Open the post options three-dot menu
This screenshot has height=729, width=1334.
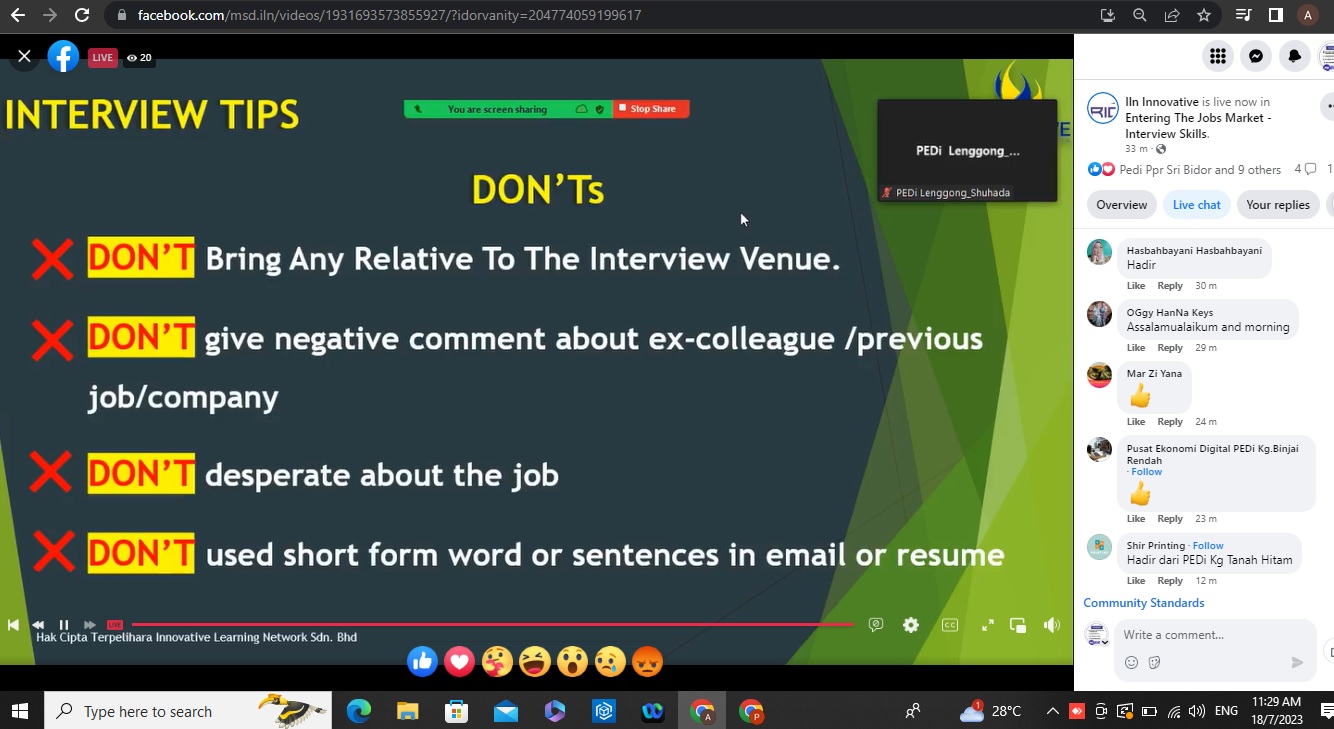click(1328, 105)
